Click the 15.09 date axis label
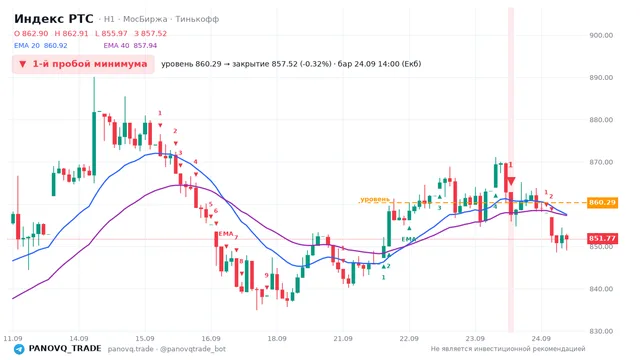This screenshot has width=640, height=360. (145, 339)
